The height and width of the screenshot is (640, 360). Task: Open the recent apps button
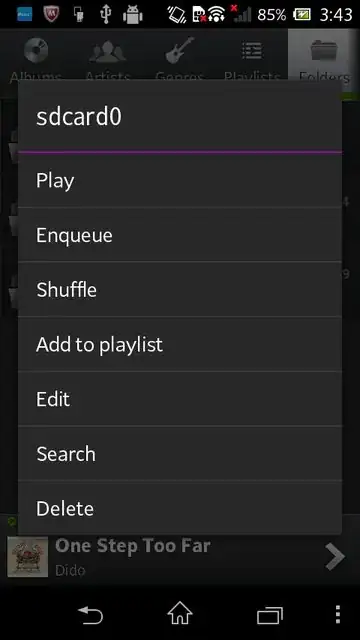(x=270, y=615)
